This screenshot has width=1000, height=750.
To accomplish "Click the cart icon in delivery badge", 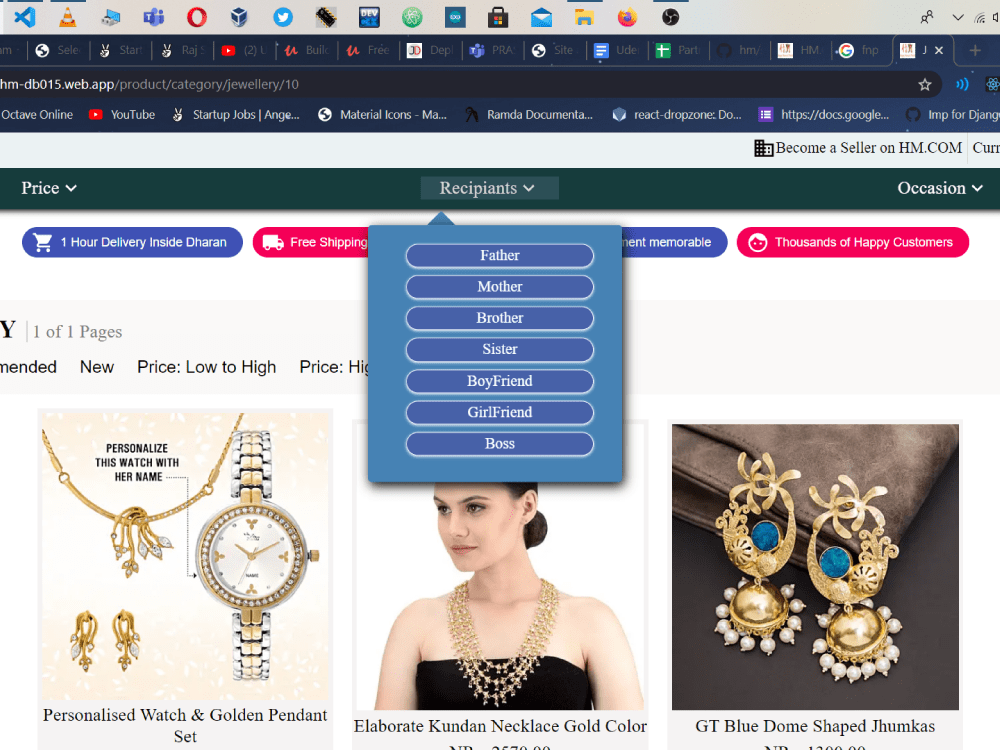I will tap(43, 242).
